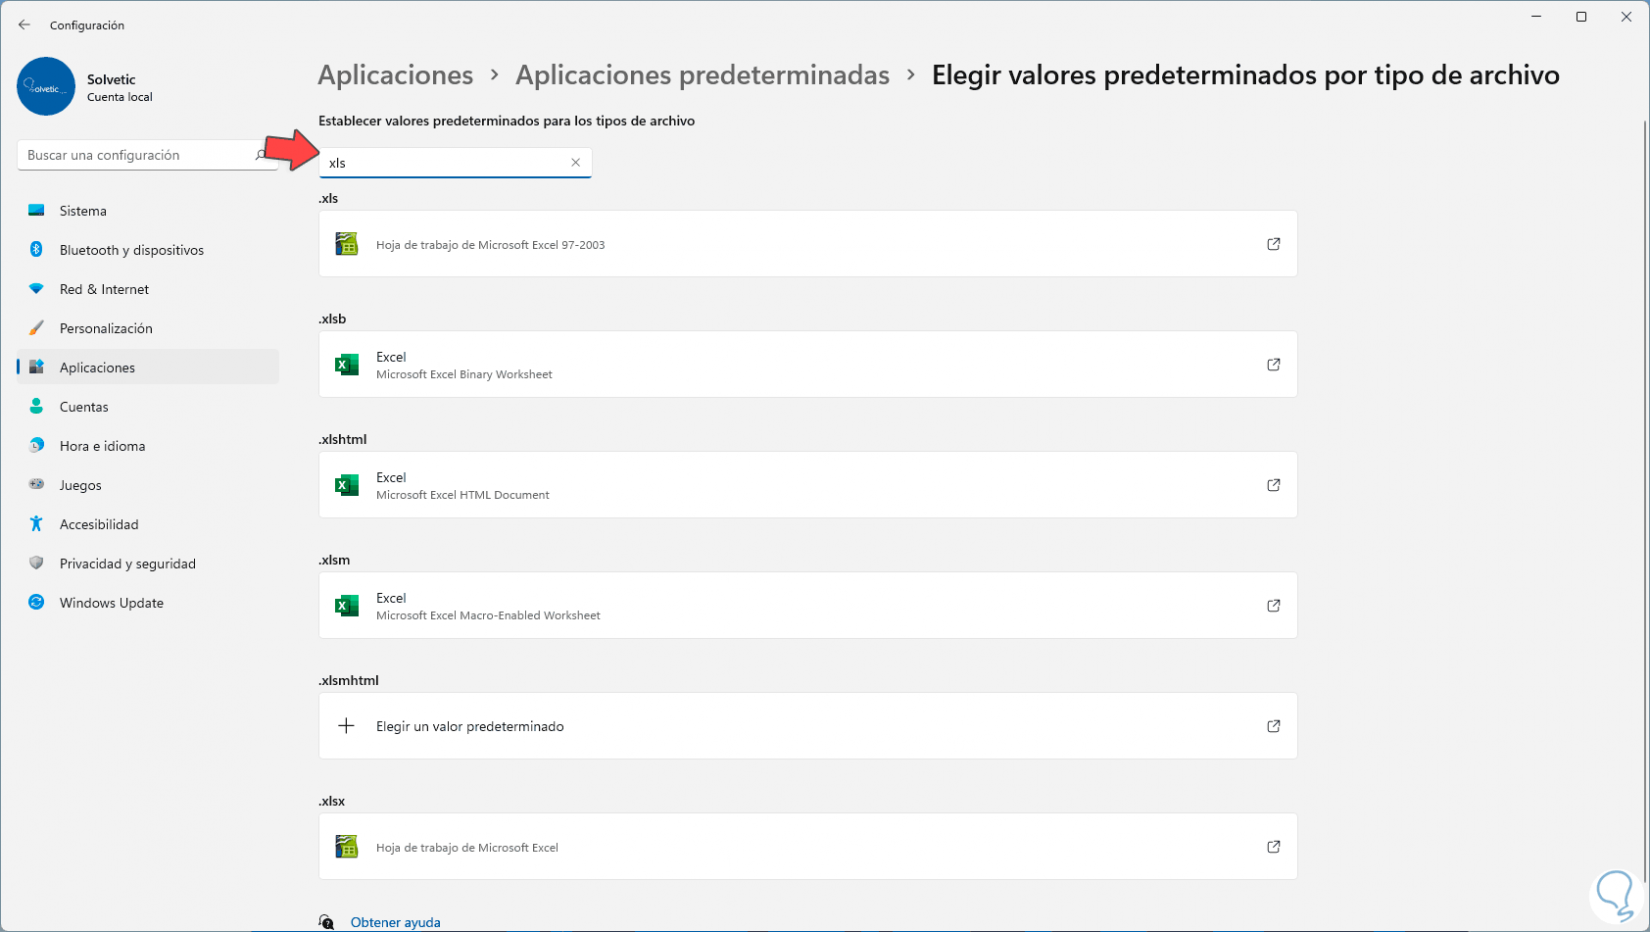Open Hora e idioma section

click(x=148, y=446)
